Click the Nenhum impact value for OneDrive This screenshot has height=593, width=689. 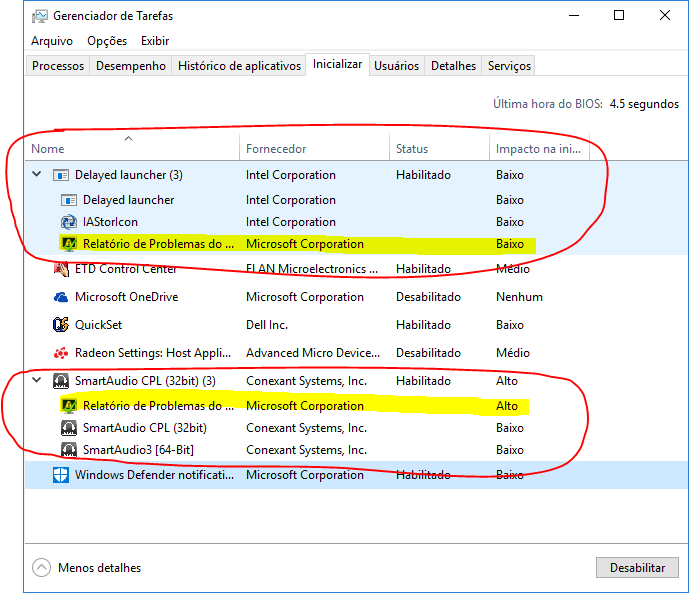tap(519, 297)
